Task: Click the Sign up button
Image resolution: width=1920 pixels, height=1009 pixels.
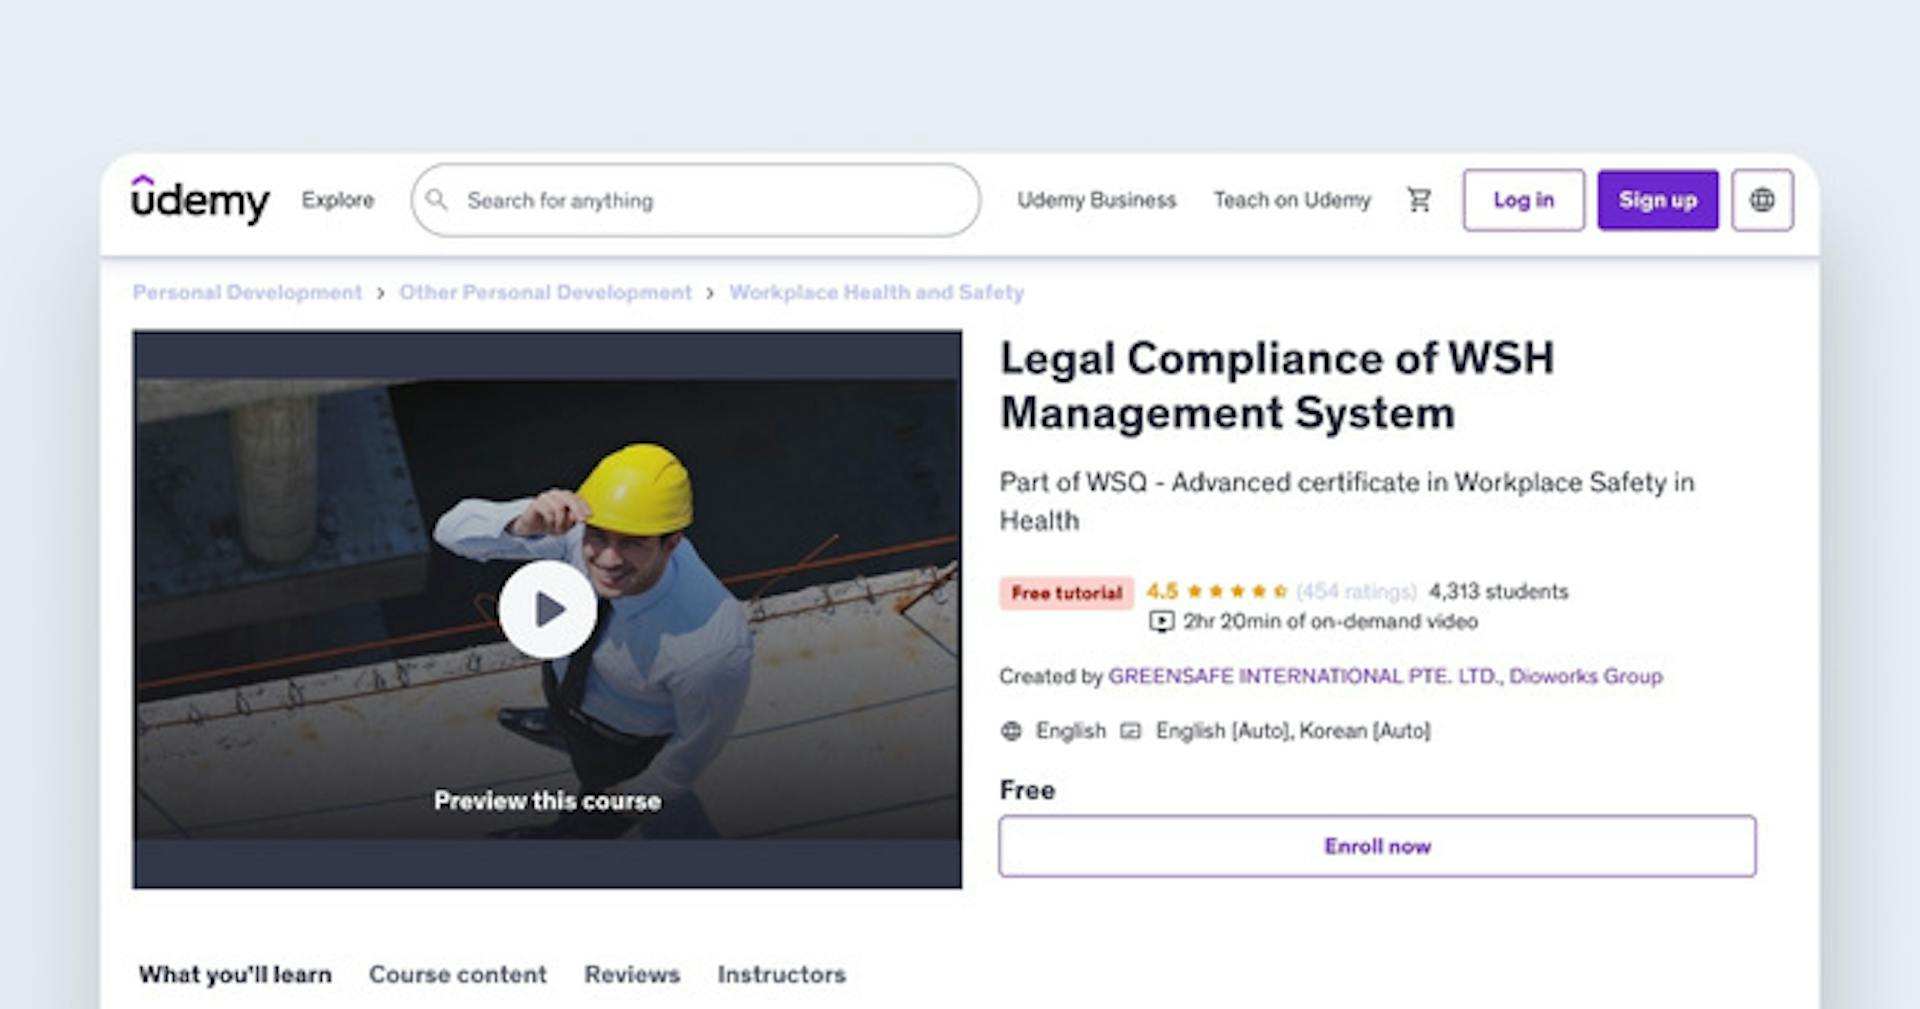Action: pyautogui.click(x=1657, y=200)
